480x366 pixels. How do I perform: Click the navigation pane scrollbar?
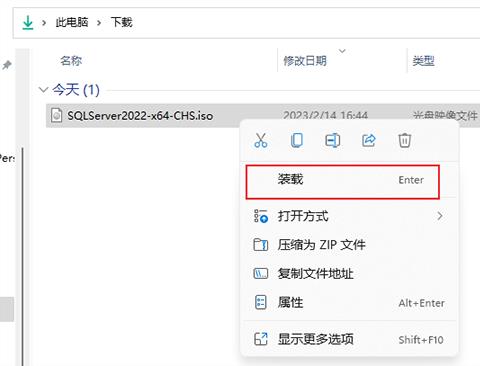click(23, 257)
